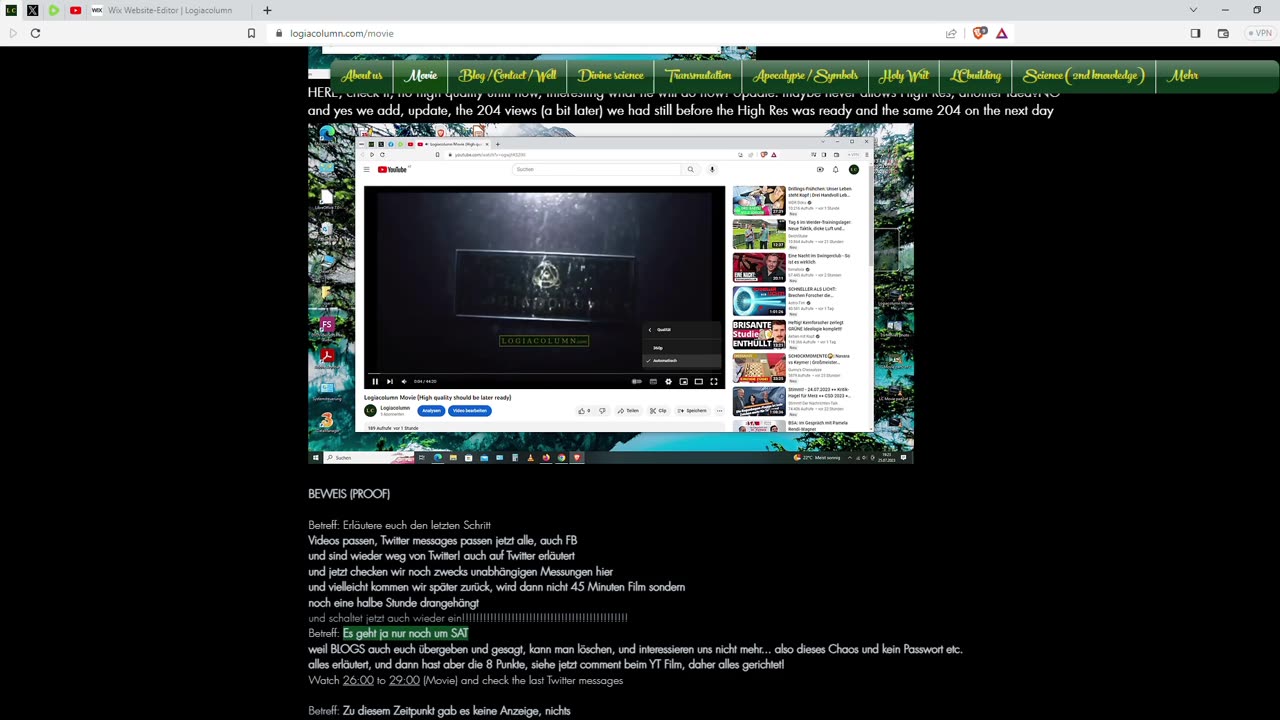Click the VPN button
The image size is (1280, 720).
pyautogui.click(x=1260, y=33)
